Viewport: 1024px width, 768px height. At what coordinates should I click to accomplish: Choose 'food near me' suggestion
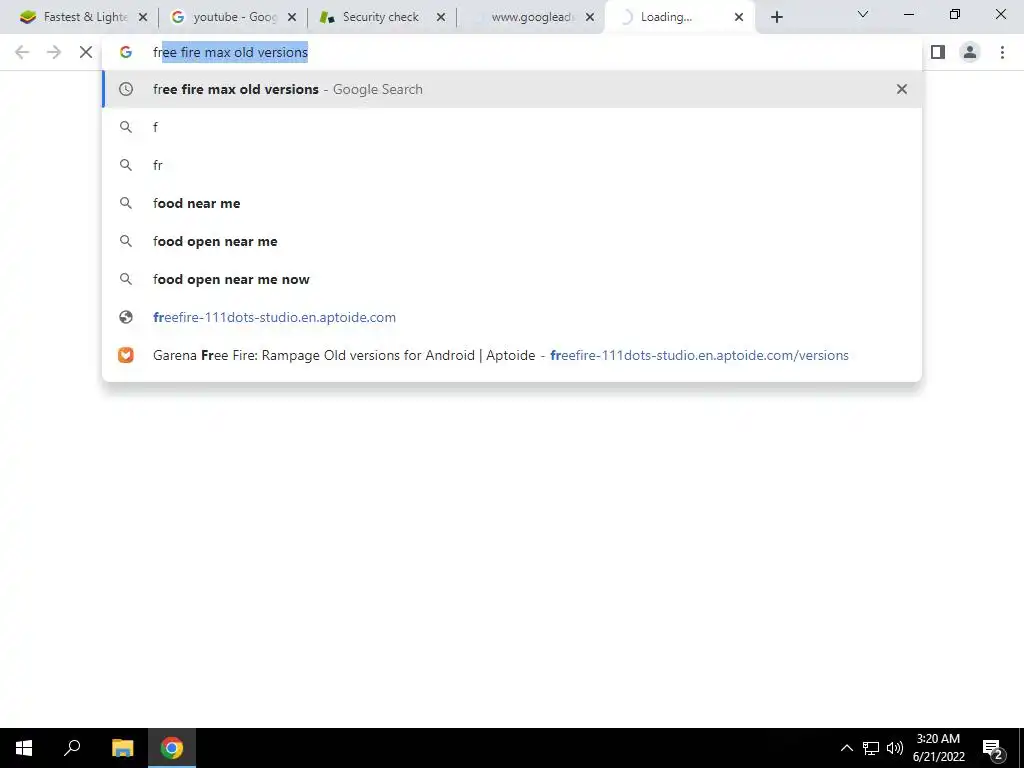pyautogui.click(x=512, y=203)
